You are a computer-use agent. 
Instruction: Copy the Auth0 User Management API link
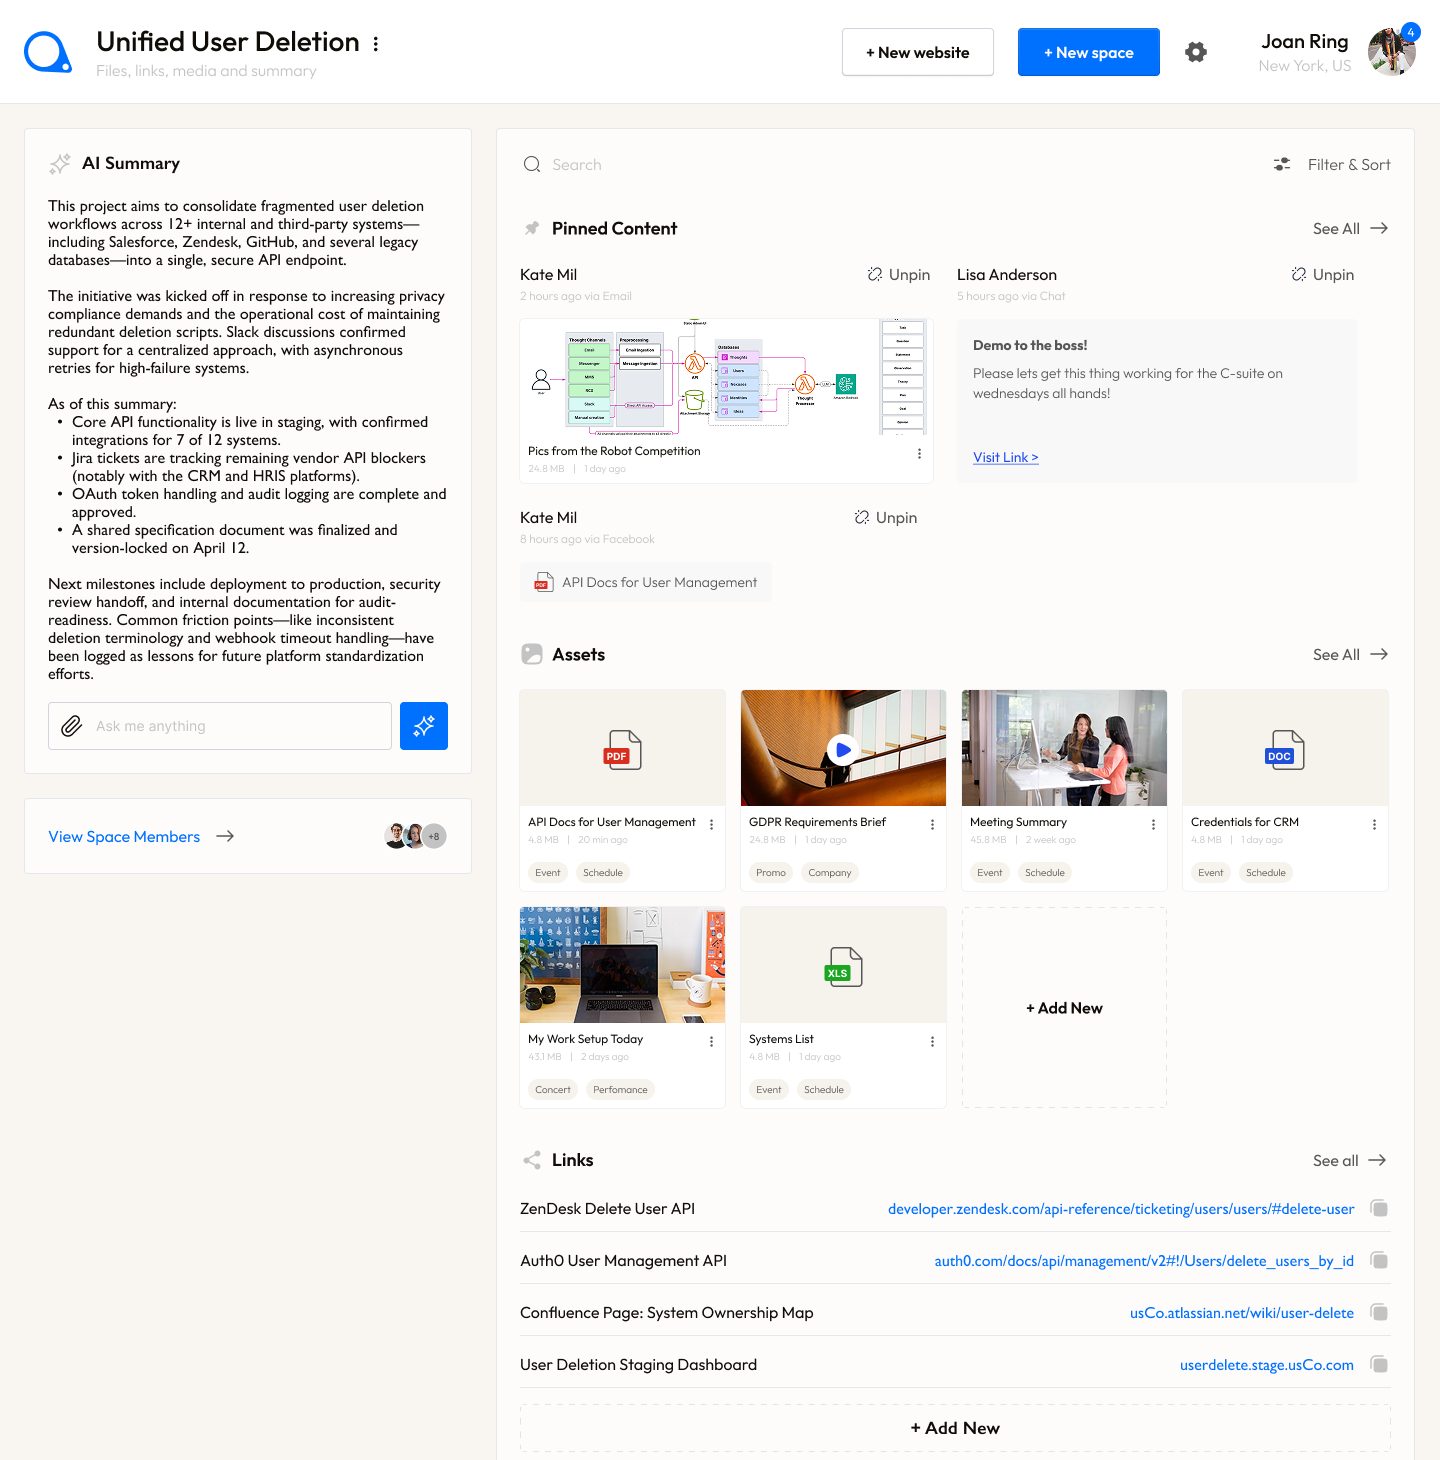coord(1379,1261)
